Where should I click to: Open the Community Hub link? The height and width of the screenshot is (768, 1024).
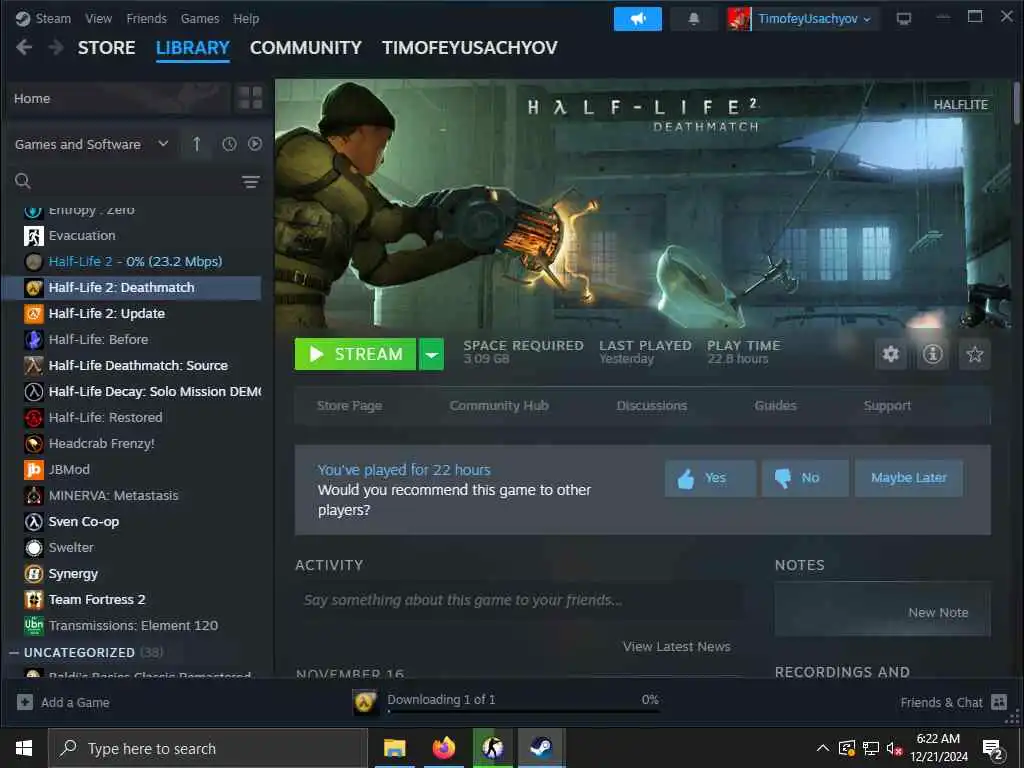tap(499, 406)
